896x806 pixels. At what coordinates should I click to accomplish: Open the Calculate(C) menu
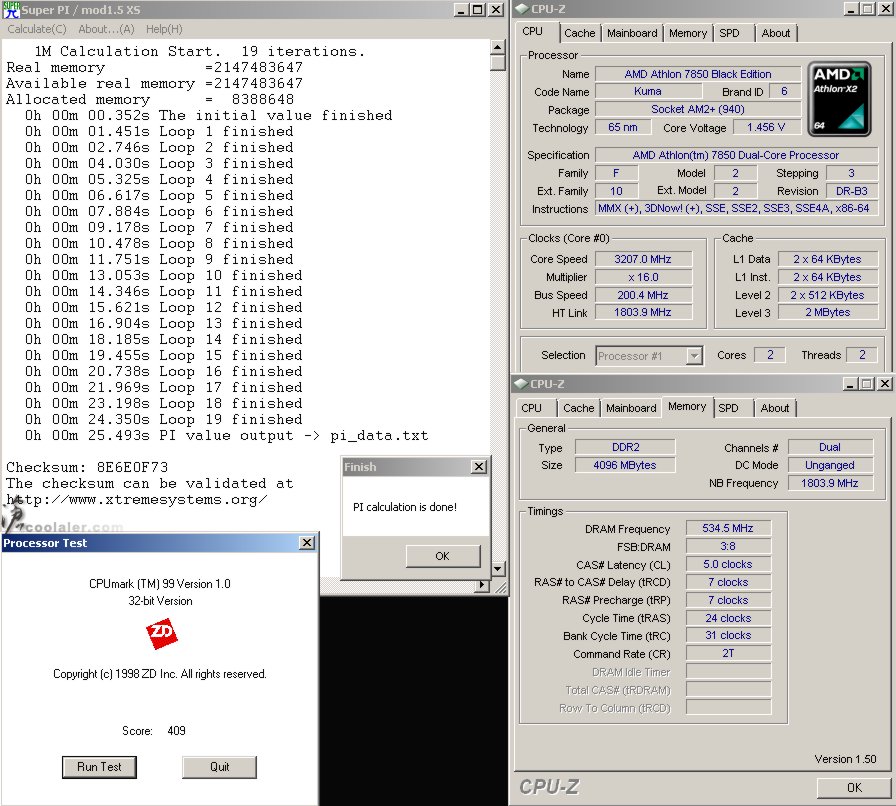[x=37, y=29]
